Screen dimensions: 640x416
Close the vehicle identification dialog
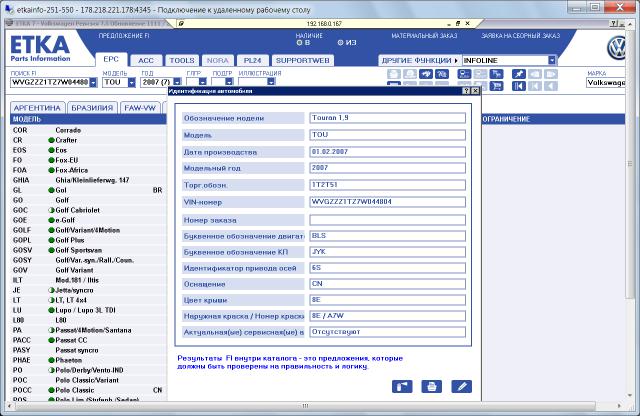475,91
